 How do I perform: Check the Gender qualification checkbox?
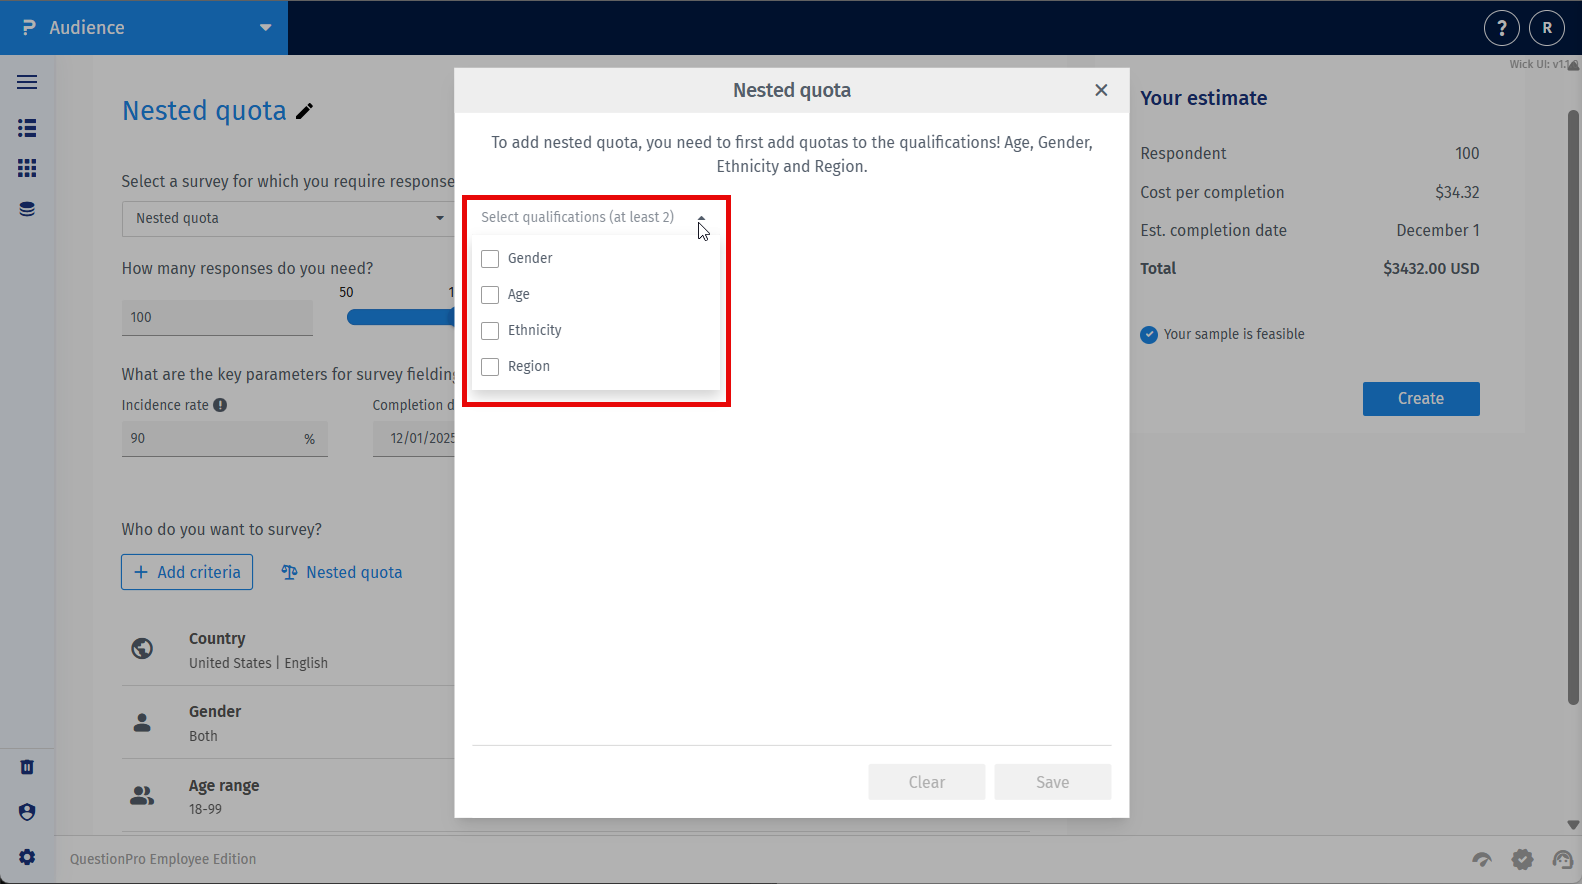click(490, 259)
